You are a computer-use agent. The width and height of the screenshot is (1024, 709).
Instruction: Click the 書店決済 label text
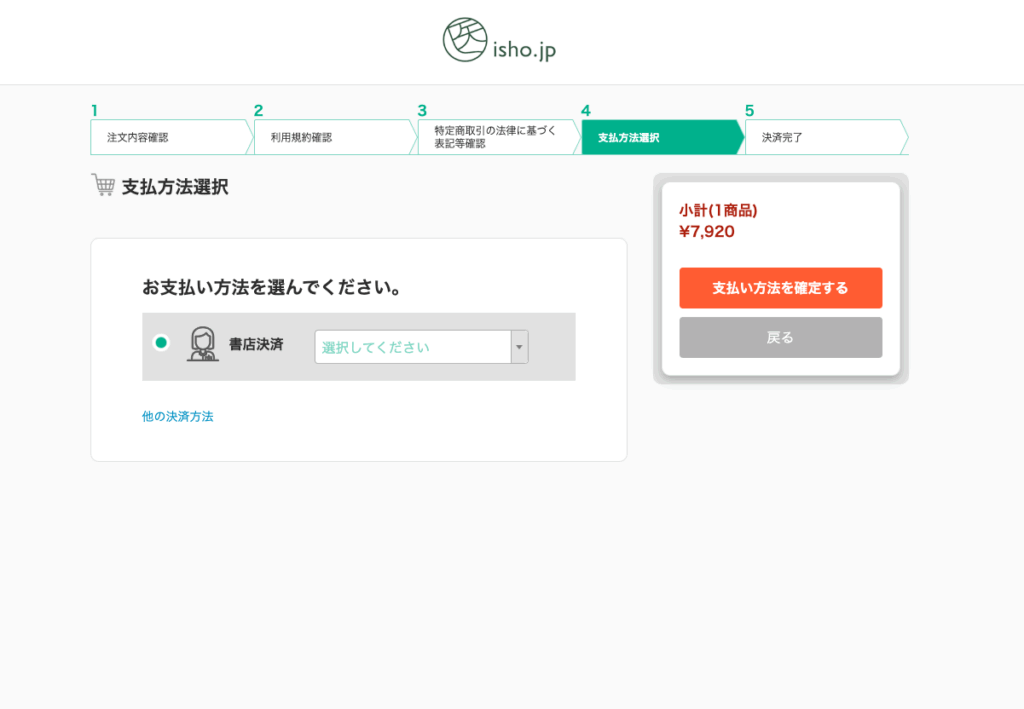click(256, 344)
